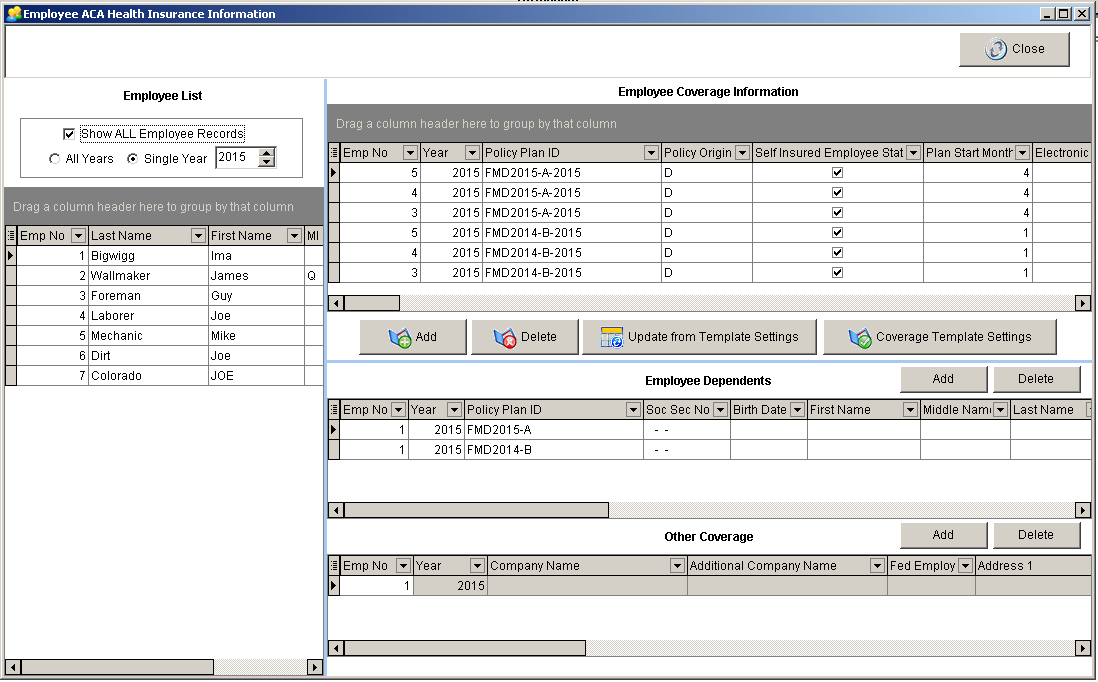Click Employee List grid column chooser icon
Screen dimensions: 1098x682
[x=11, y=236]
